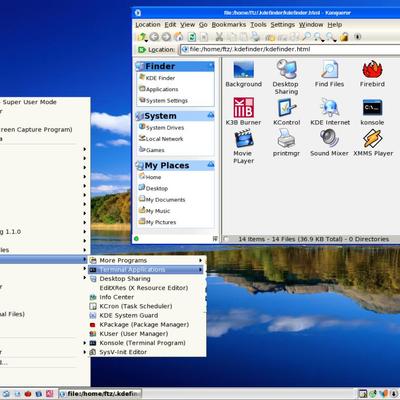This screenshot has height=400, width=400.
Task: Click the green status indicator in sidebar footer
Action: 136,239
